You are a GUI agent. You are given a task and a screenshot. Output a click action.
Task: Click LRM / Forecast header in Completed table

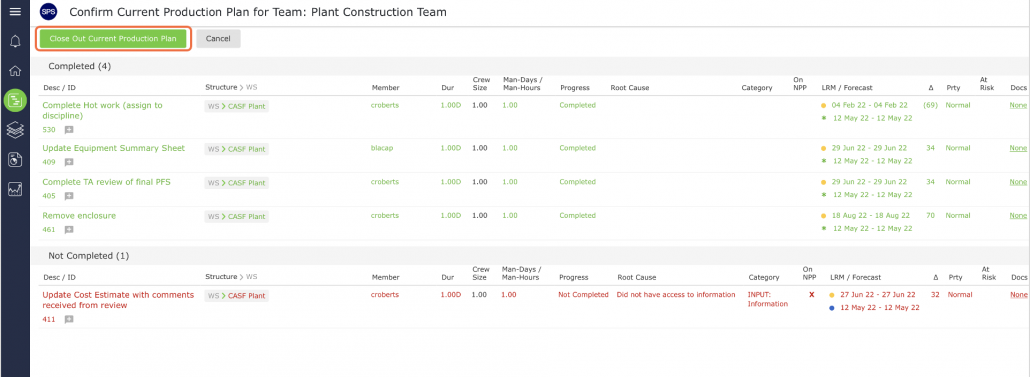847,87
